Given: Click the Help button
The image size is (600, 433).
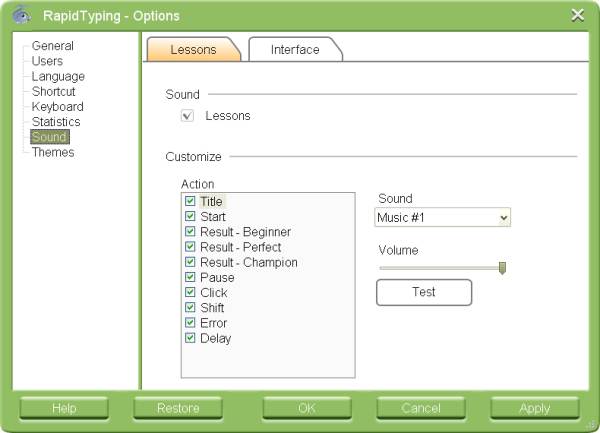Looking at the screenshot, I should point(64,408).
